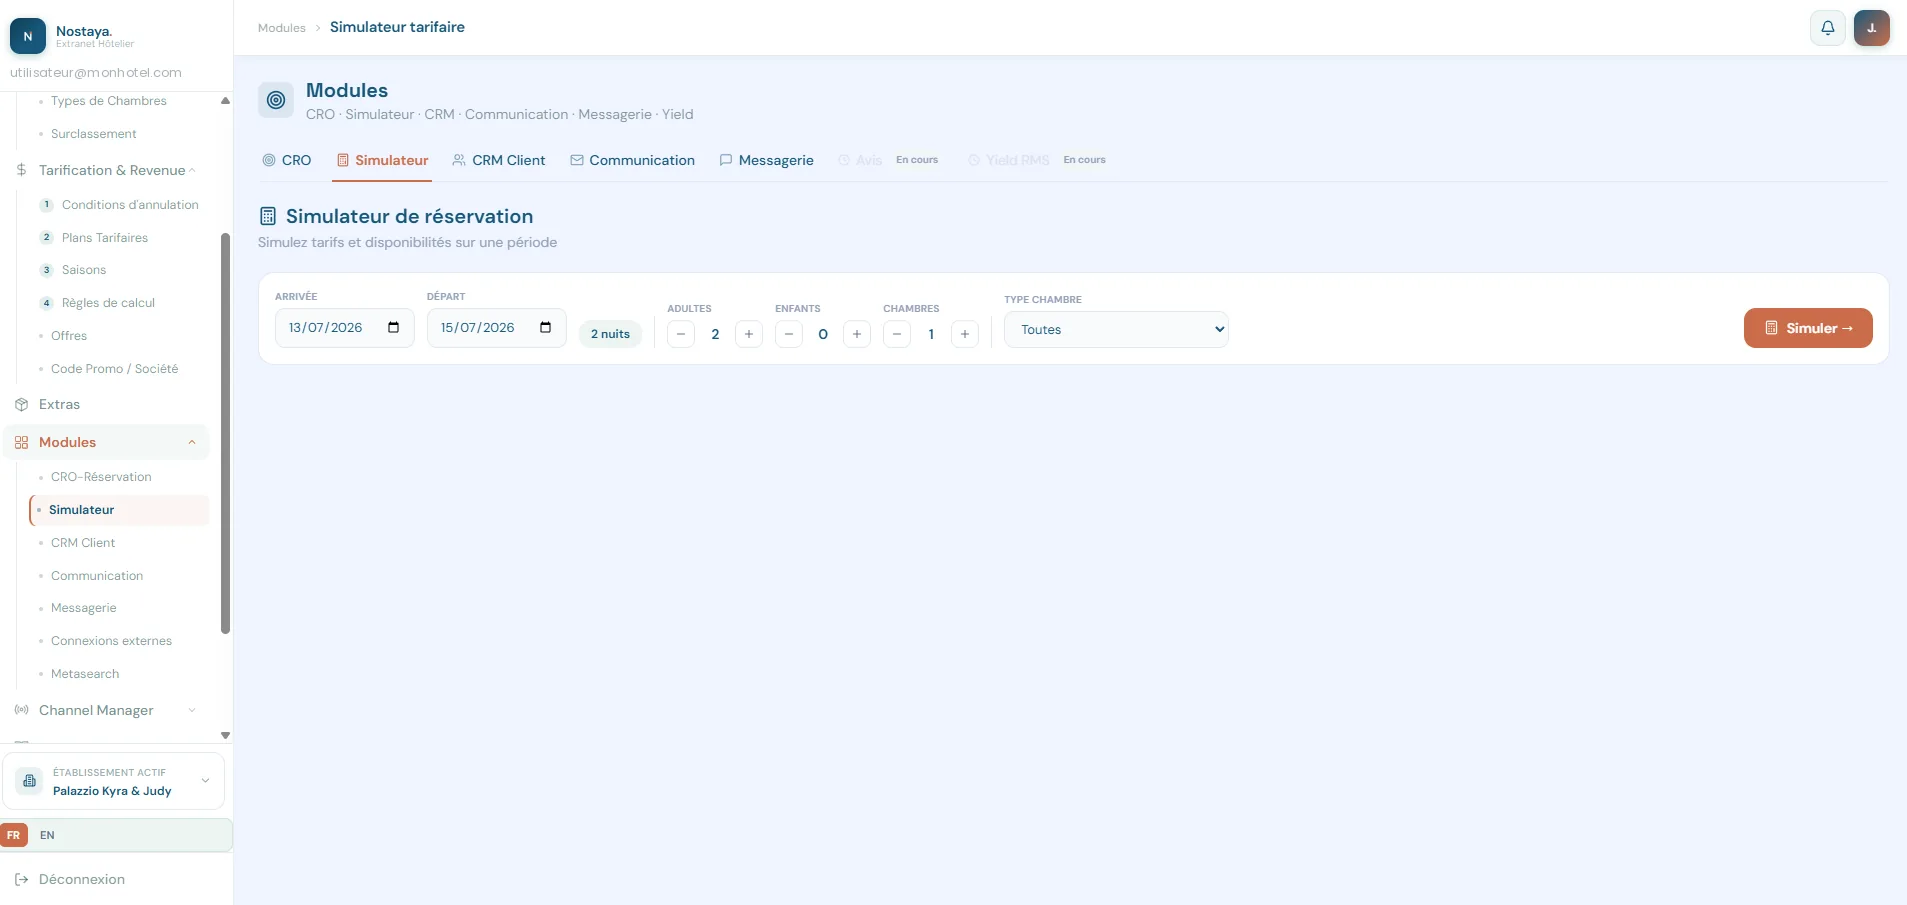1907x905 pixels.
Task: Open Code Promo / Société in sidebar
Action: point(115,369)
